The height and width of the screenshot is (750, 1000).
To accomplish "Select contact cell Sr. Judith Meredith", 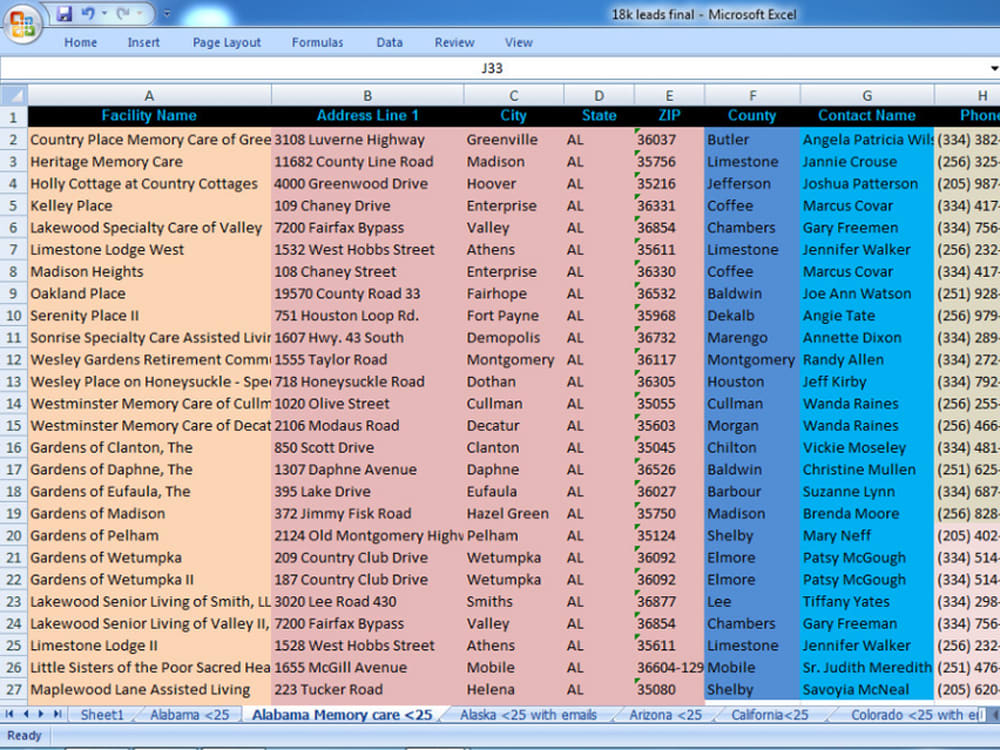I will 867,668.
